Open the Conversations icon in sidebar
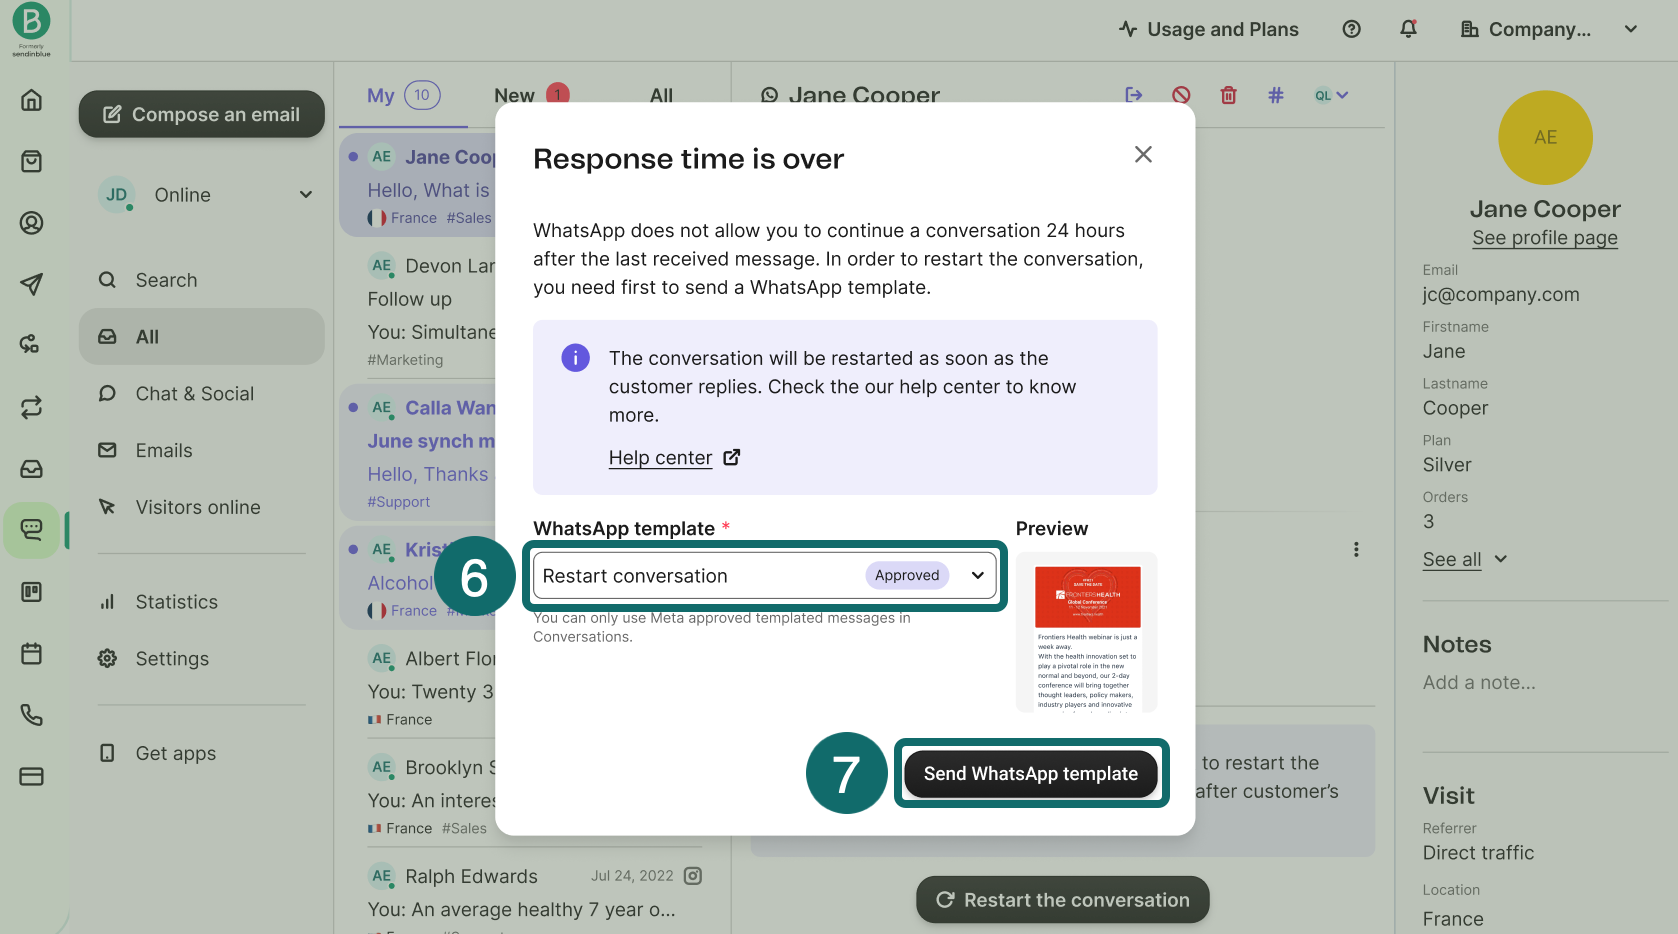This screenshot has height=934, width=1678. [32, 529]
